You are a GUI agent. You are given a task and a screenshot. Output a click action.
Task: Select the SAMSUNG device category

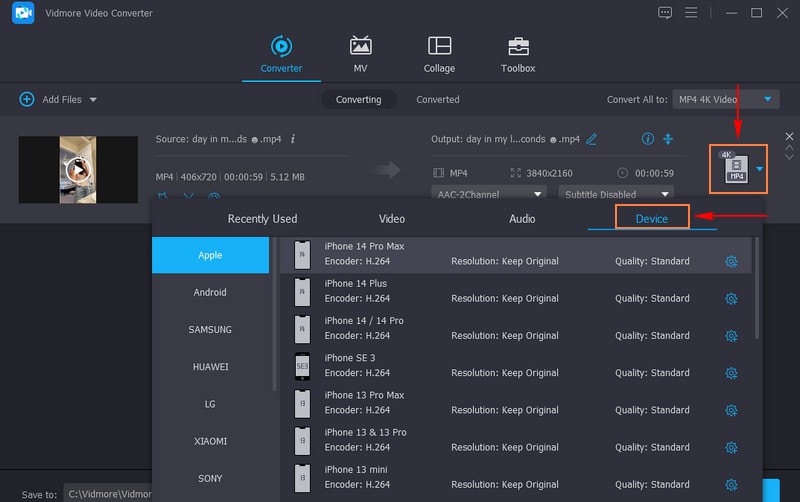210,330
